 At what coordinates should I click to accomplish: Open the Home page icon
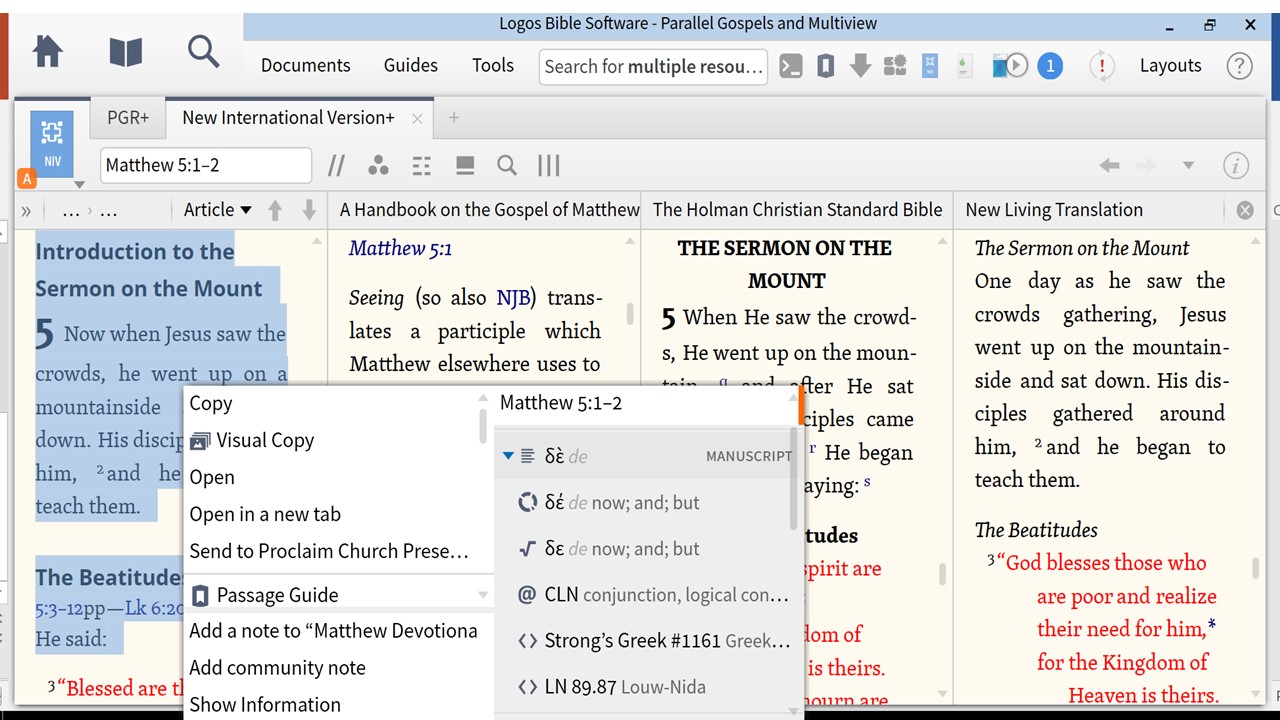(47, 51)
